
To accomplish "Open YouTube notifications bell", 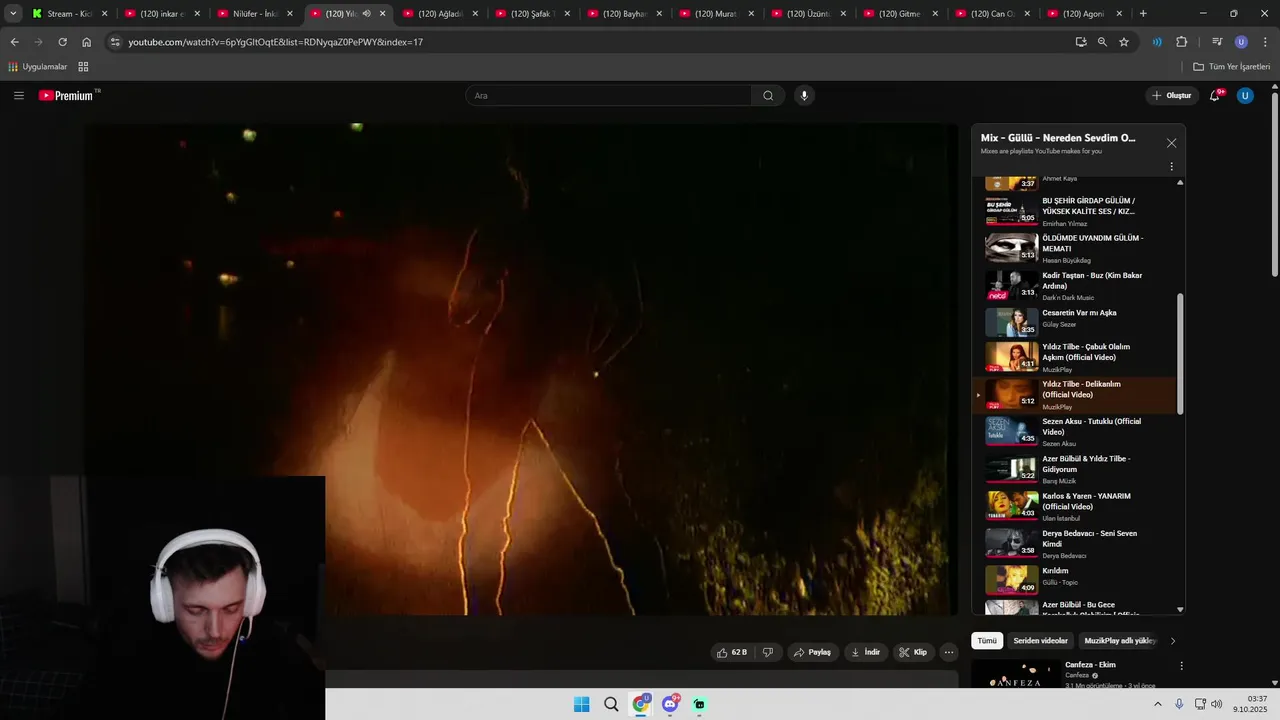I will click(x=1215, y=95).
